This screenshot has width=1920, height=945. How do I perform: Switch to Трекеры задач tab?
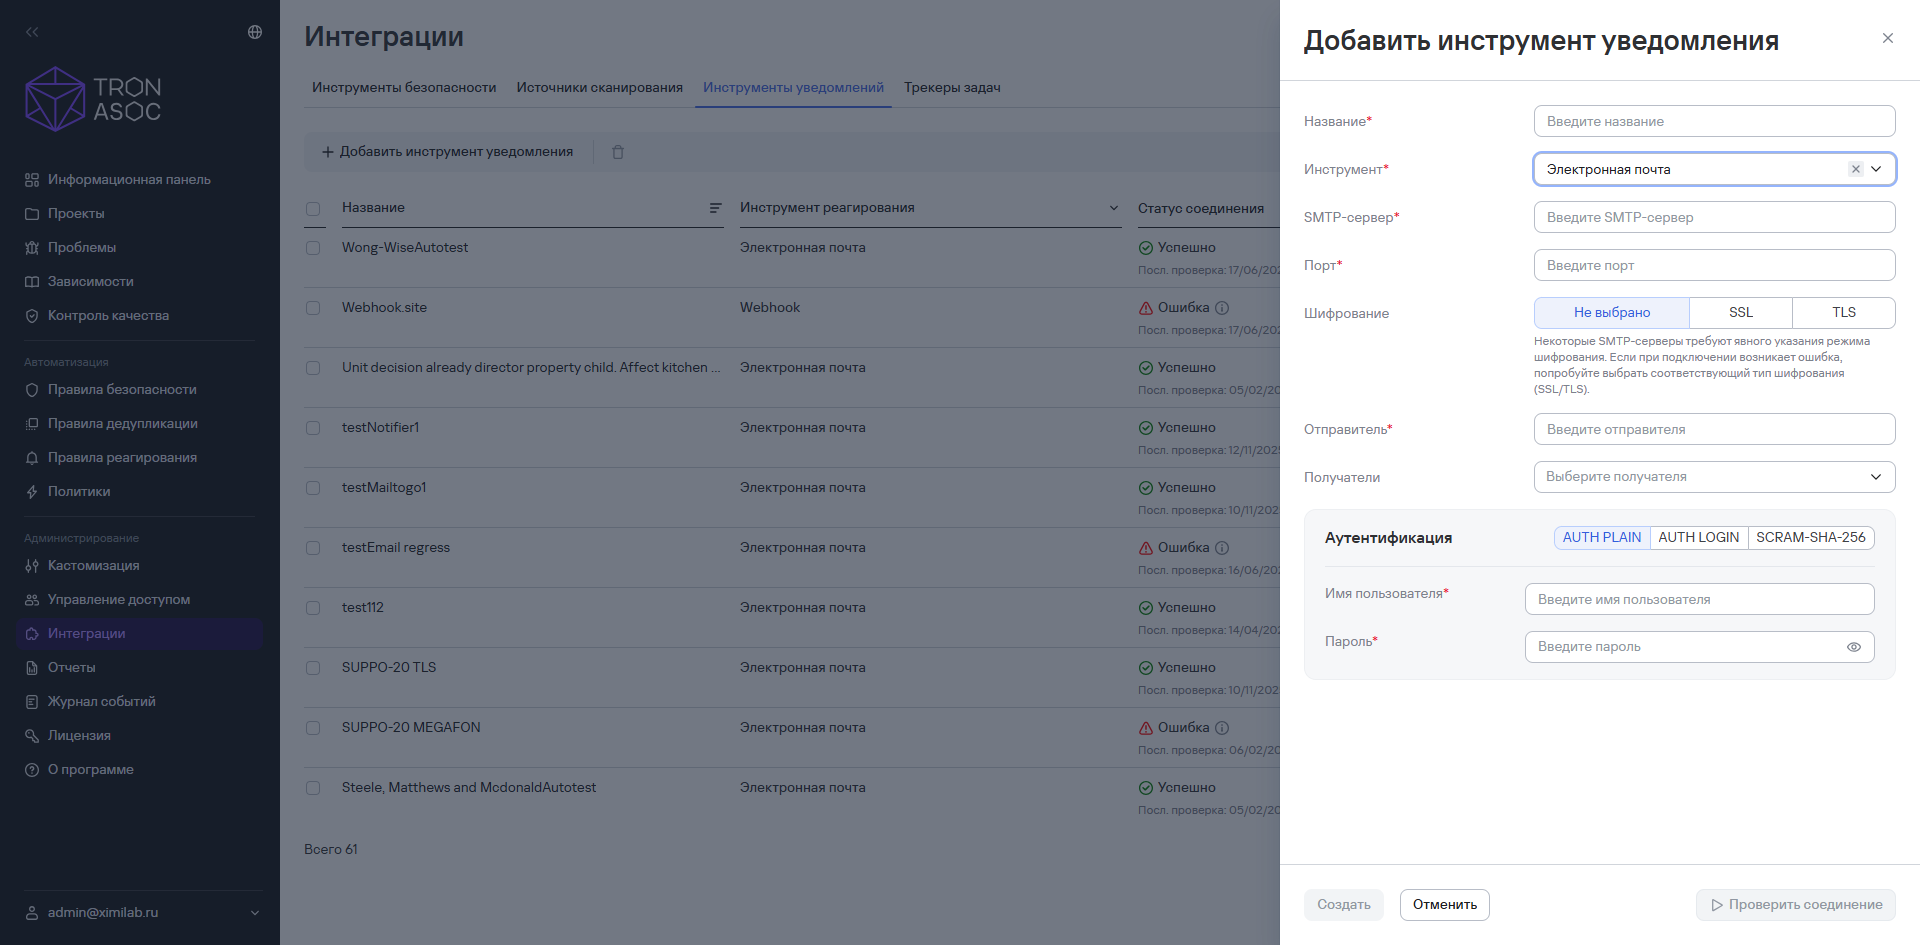(952, 88)
